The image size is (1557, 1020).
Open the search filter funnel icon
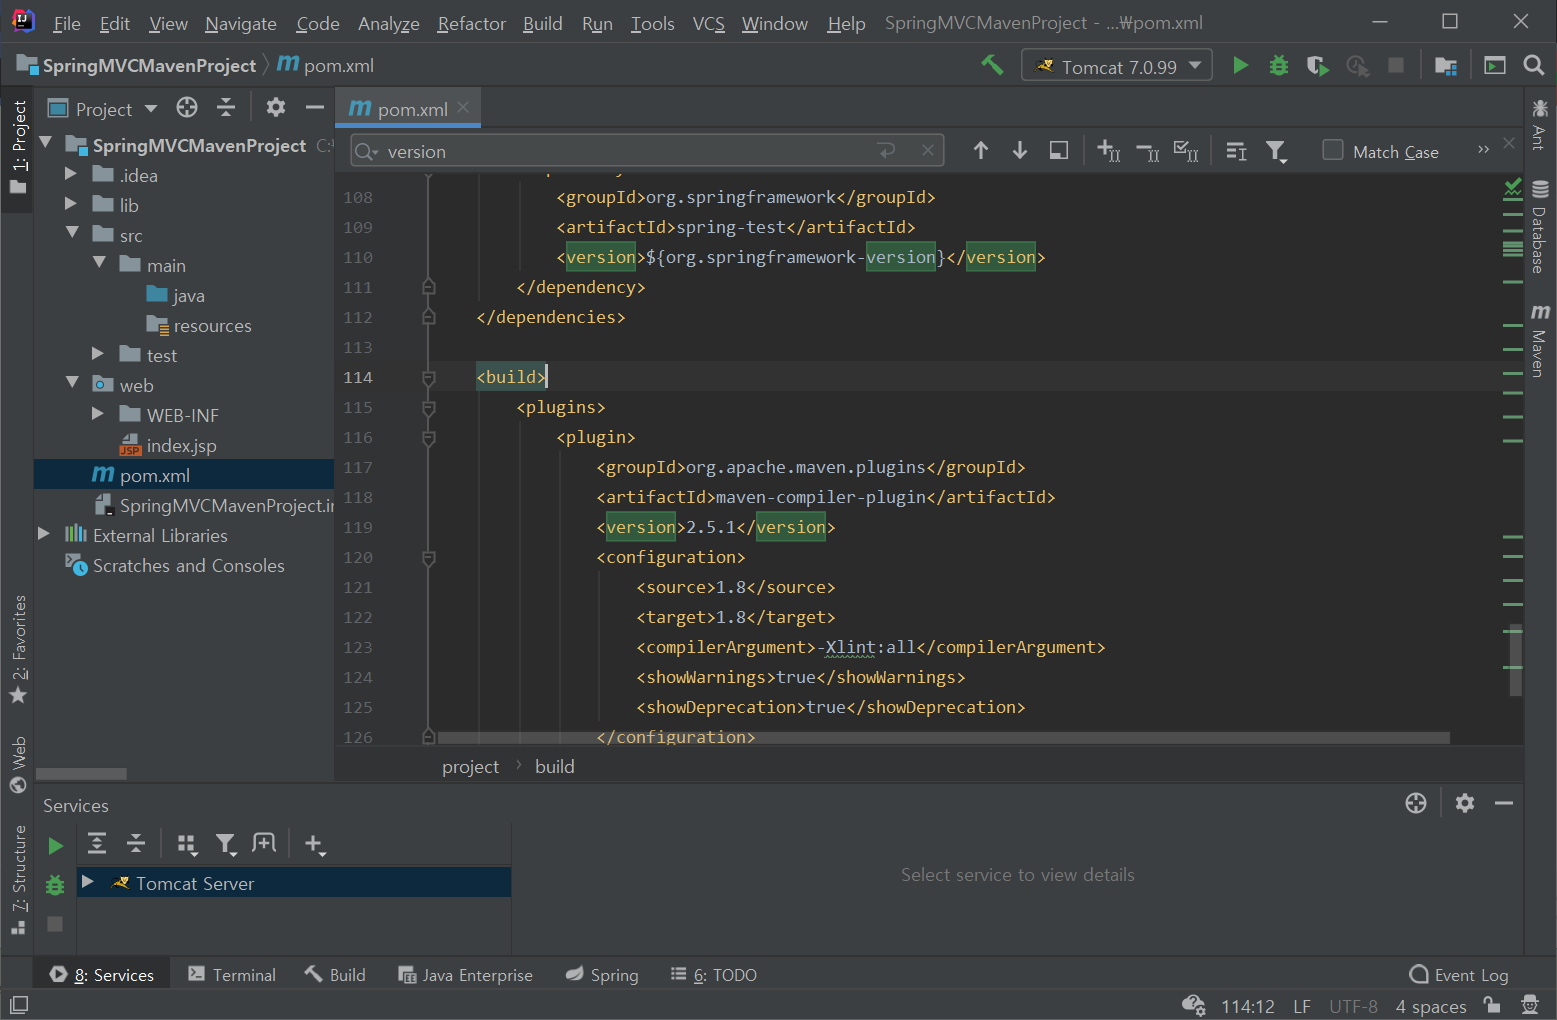[x=1276, y=151]
